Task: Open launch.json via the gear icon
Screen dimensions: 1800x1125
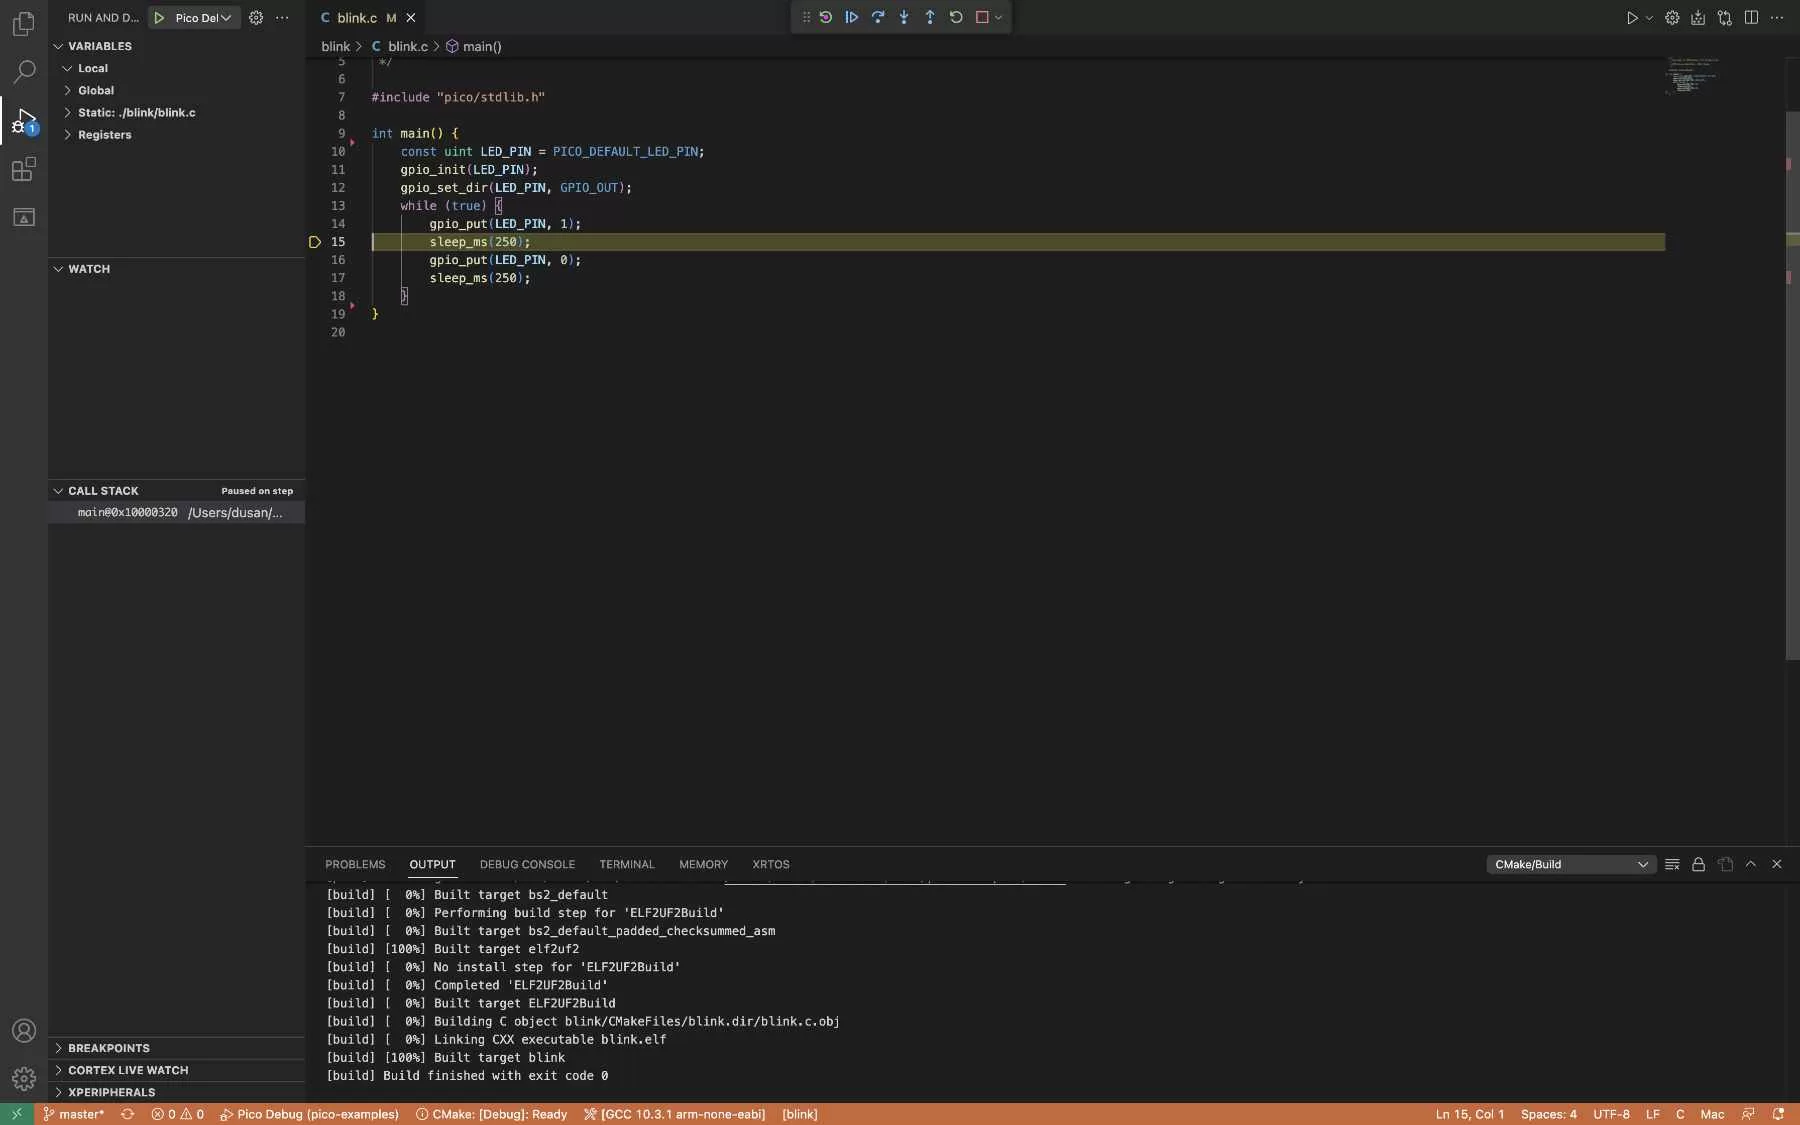Action: click(256, 18)
